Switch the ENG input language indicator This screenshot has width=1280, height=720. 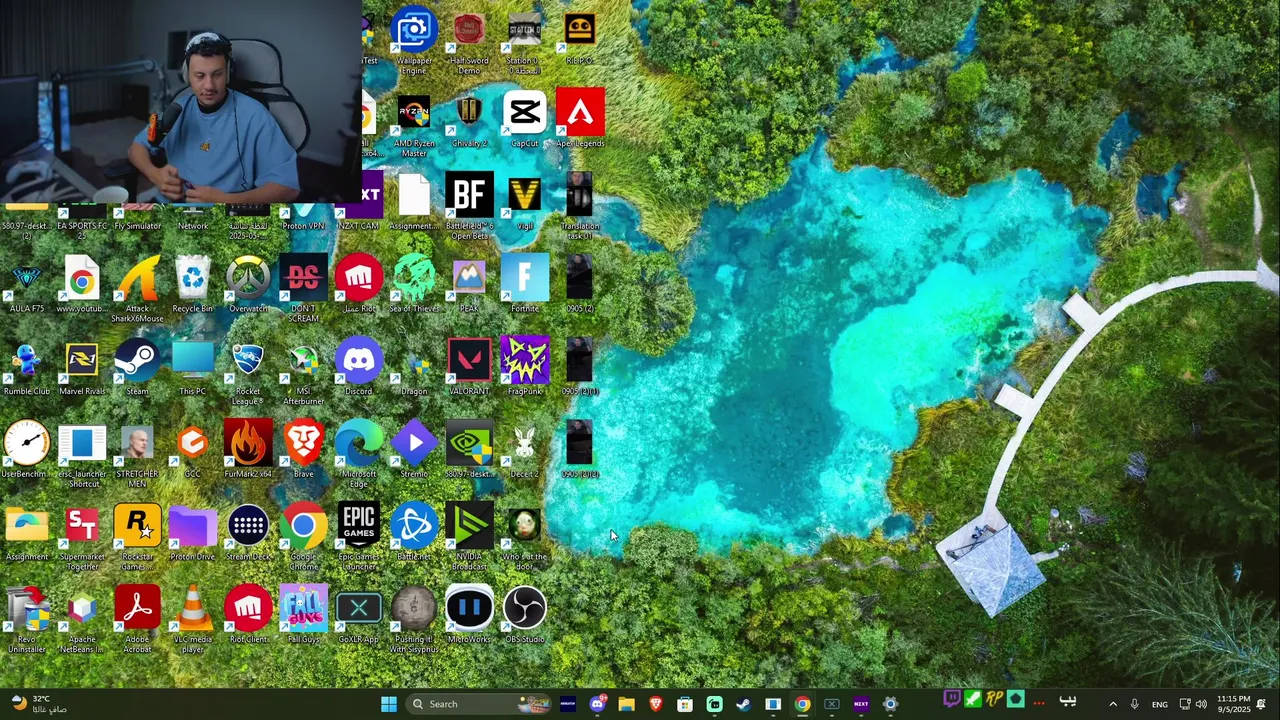(1159, 704)
